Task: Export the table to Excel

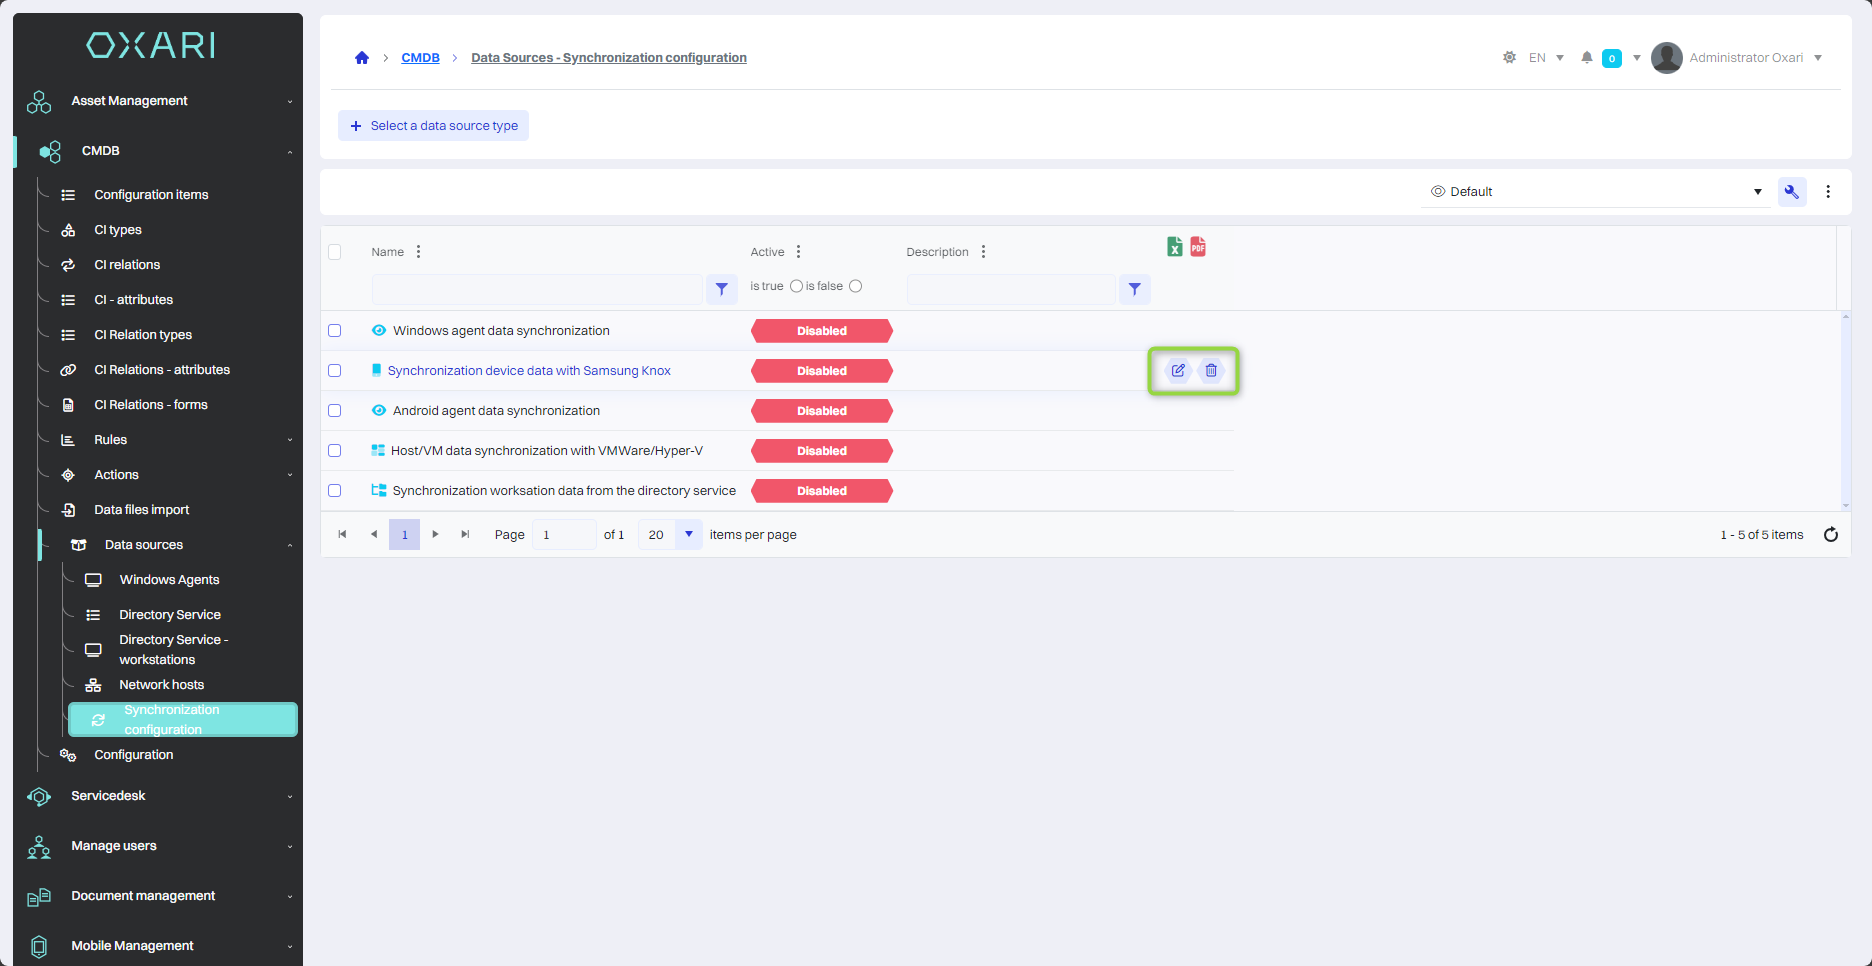Action: 1175,247
